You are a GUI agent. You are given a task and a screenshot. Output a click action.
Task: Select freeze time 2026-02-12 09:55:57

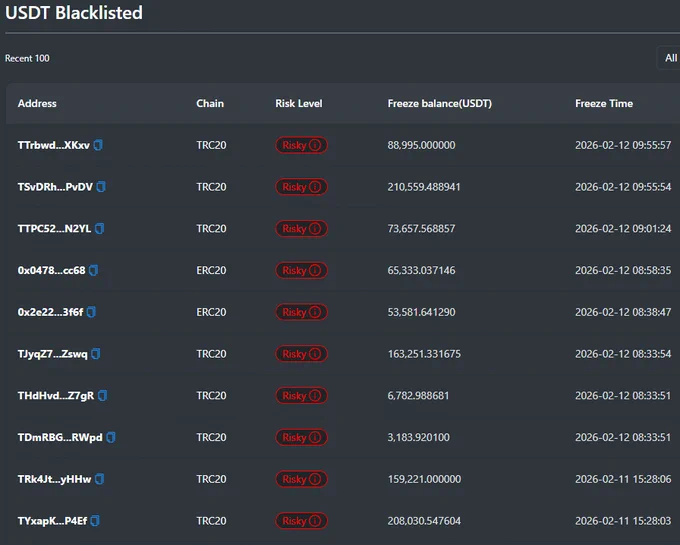(x=623, y=145)
